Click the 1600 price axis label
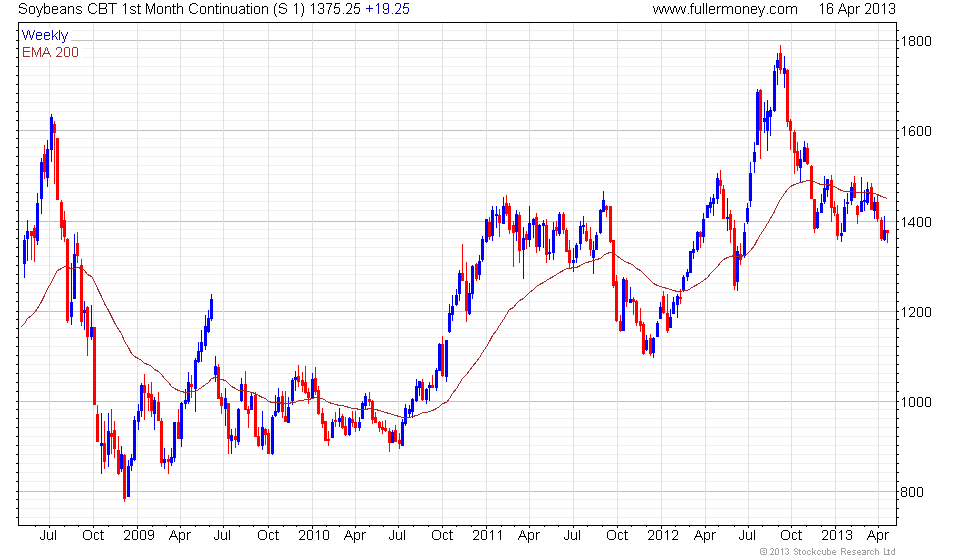This screenshot has width=980, height=560. (919, 131)
